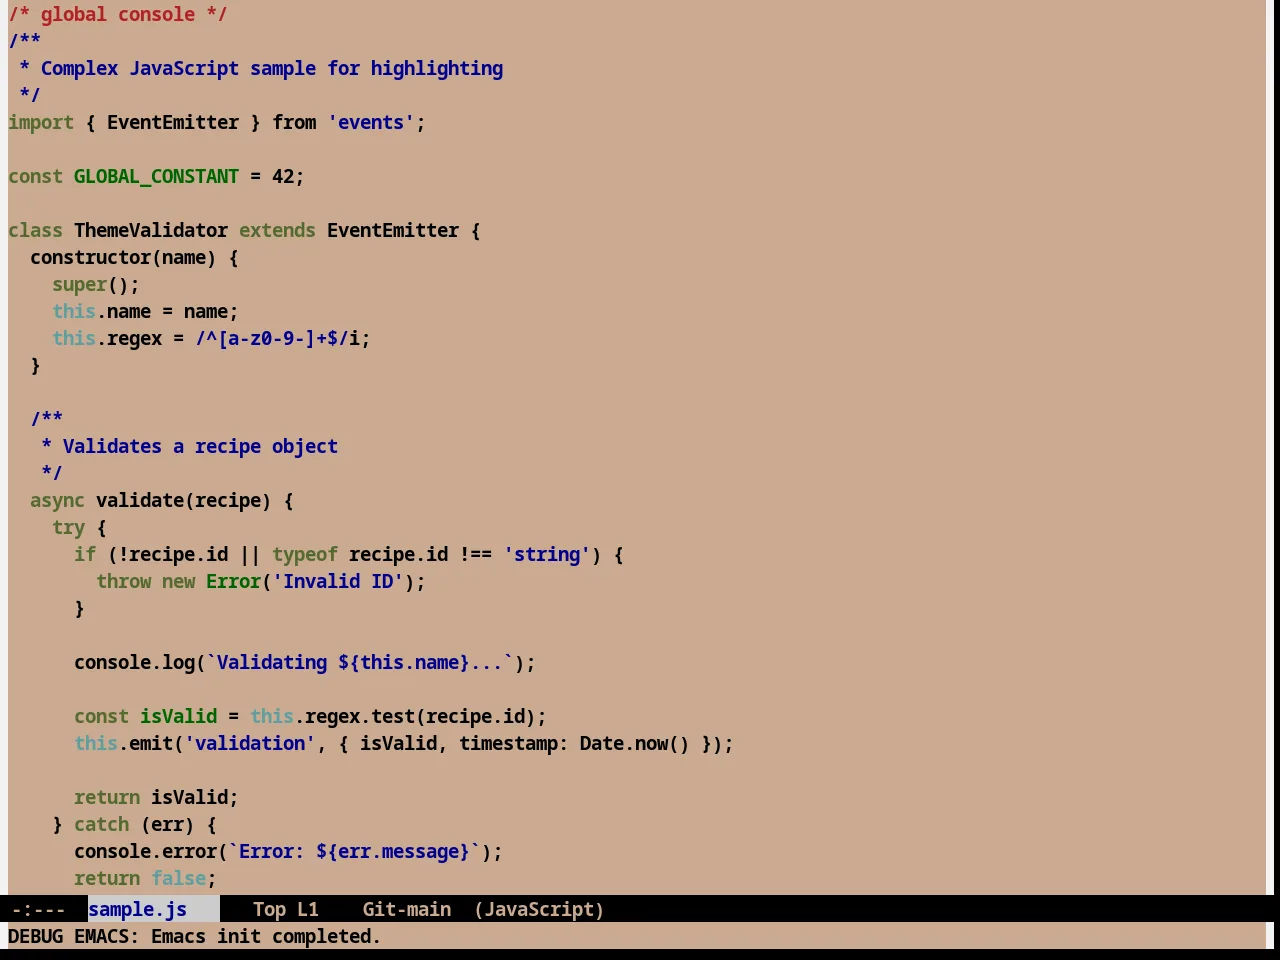Click the 'Invalid ID' string
1280x960 pixels.
click(338, 581)
